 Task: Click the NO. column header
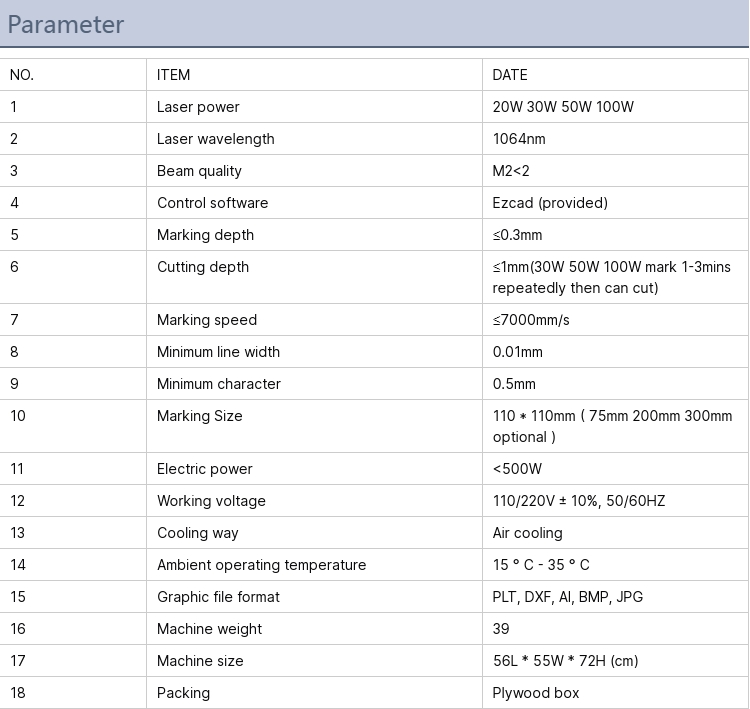coord(22,75)
